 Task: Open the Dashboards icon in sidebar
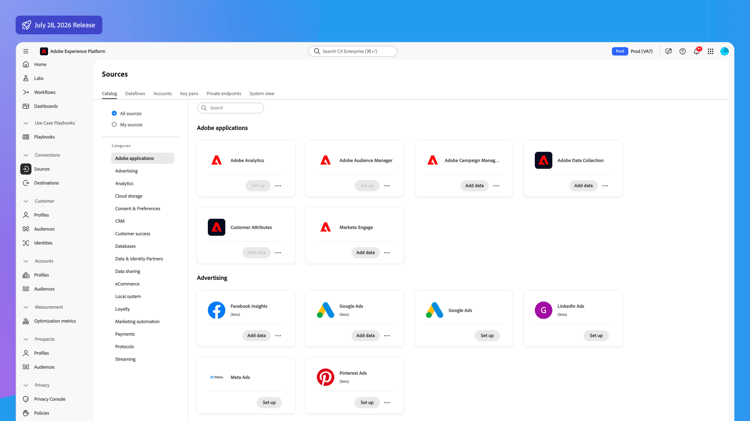tap(26, 106)
